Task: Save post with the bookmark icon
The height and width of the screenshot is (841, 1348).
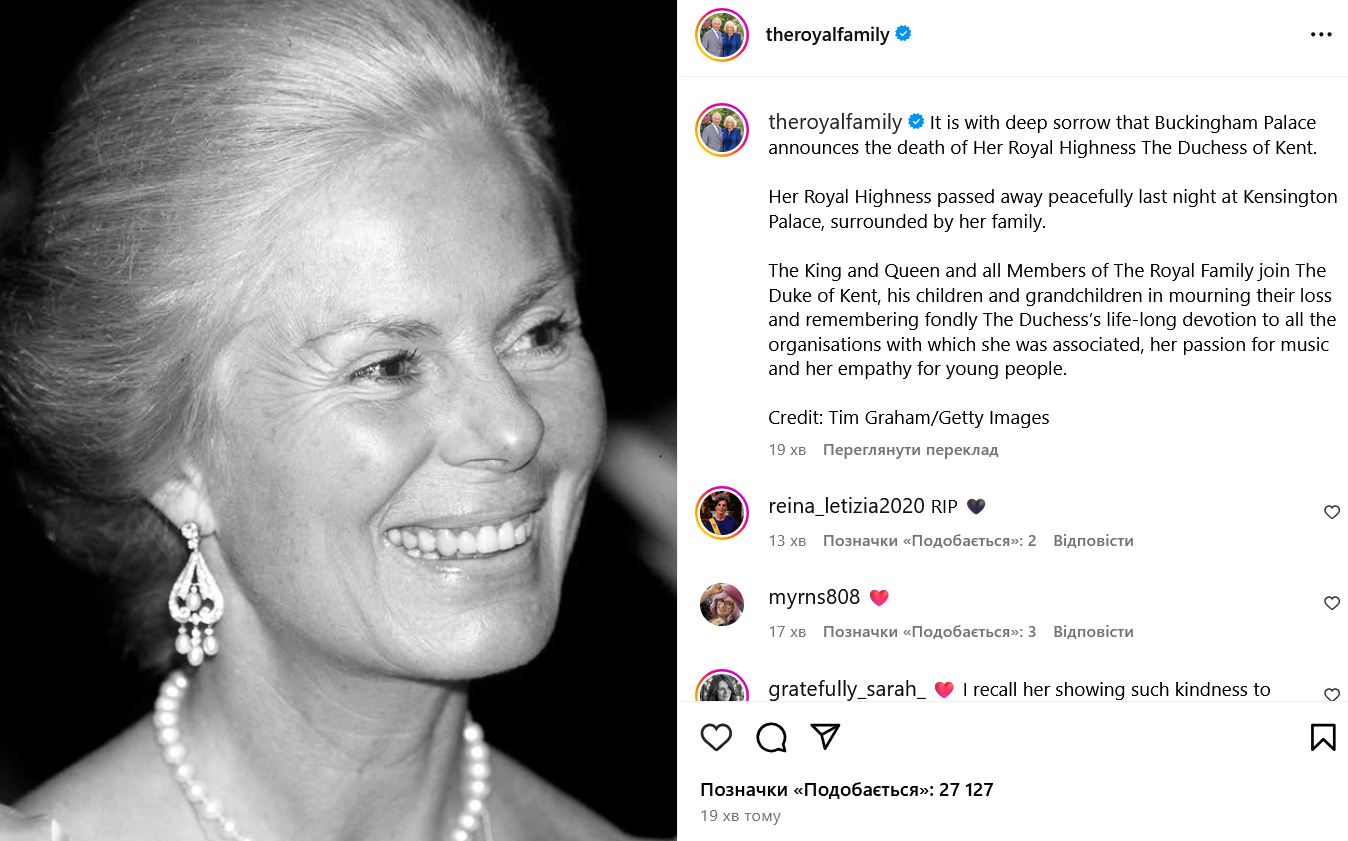Action: pyautogui.click(x=1323, y=738)
